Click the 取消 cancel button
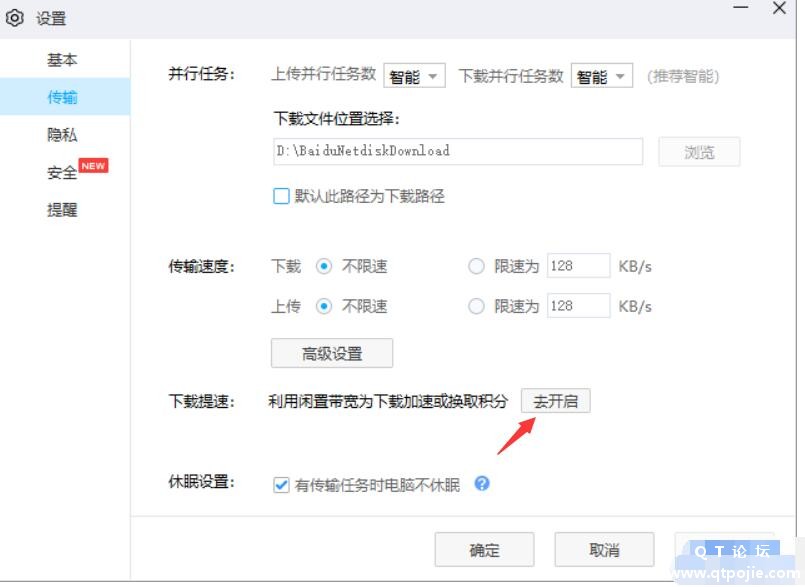Viewport: 805px width, 587px height. click(x=604, y=550)
